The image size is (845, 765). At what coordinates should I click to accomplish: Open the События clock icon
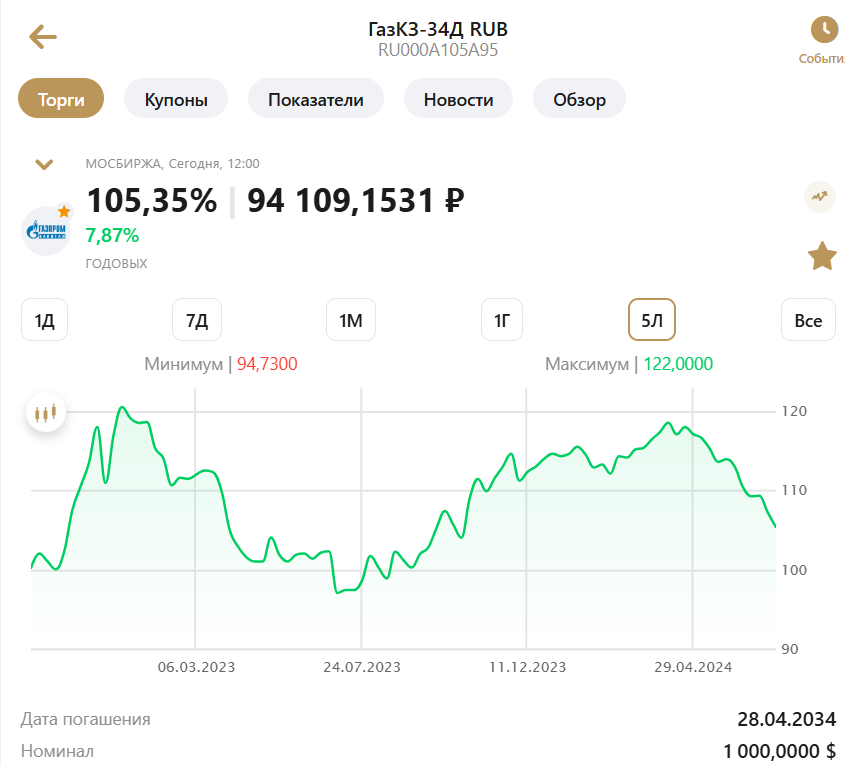pyautogui.click(x=824, y=30)
